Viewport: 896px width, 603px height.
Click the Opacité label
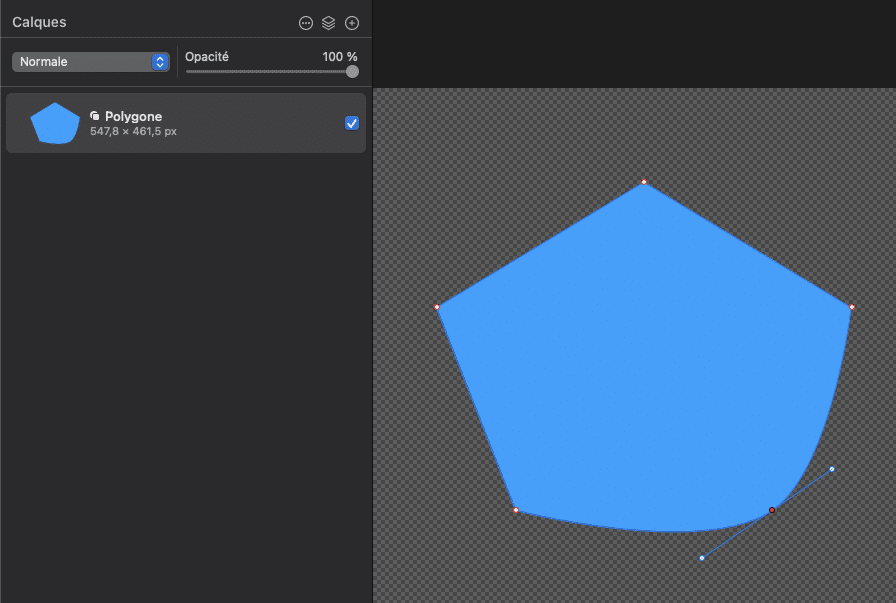[x=207, y=57]
